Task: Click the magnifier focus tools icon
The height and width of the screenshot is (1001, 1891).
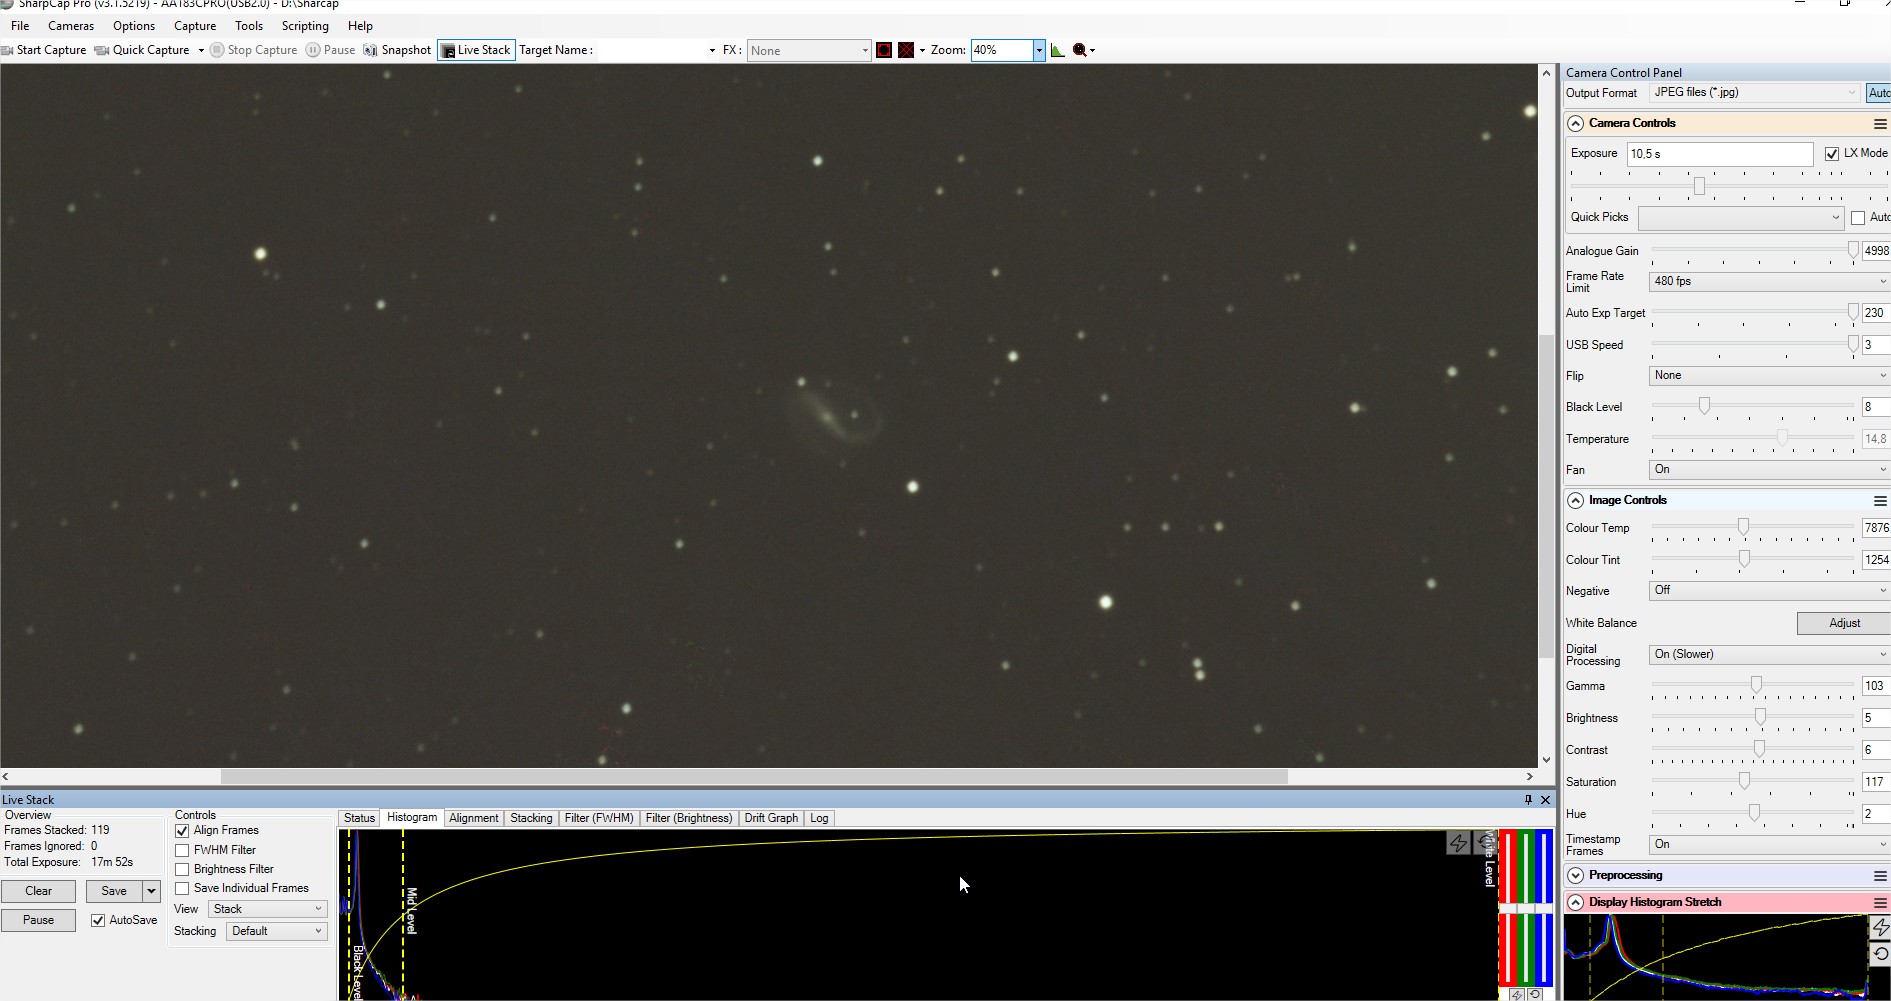Action: (x=1080, y=50)
